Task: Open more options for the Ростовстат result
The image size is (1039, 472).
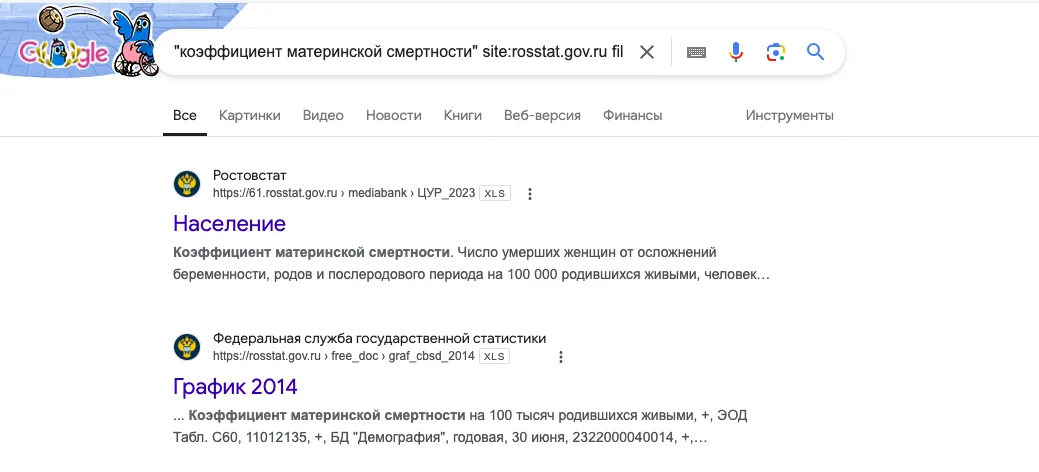Action: [529, 194]
